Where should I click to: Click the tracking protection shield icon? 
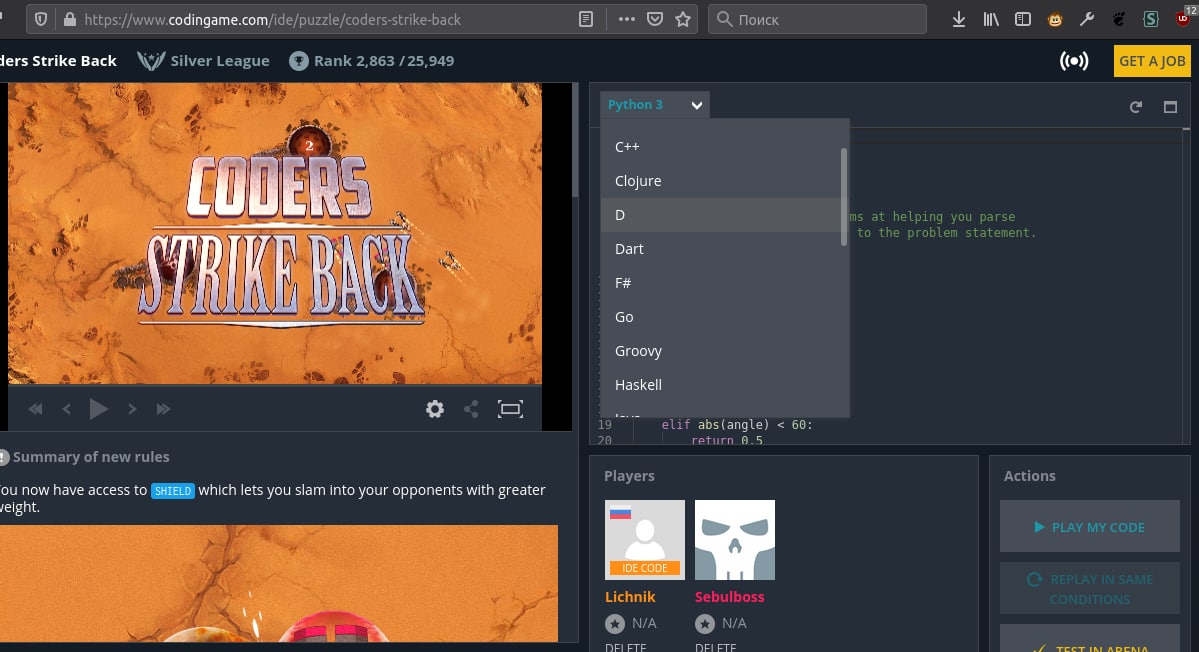pos(41,19)
